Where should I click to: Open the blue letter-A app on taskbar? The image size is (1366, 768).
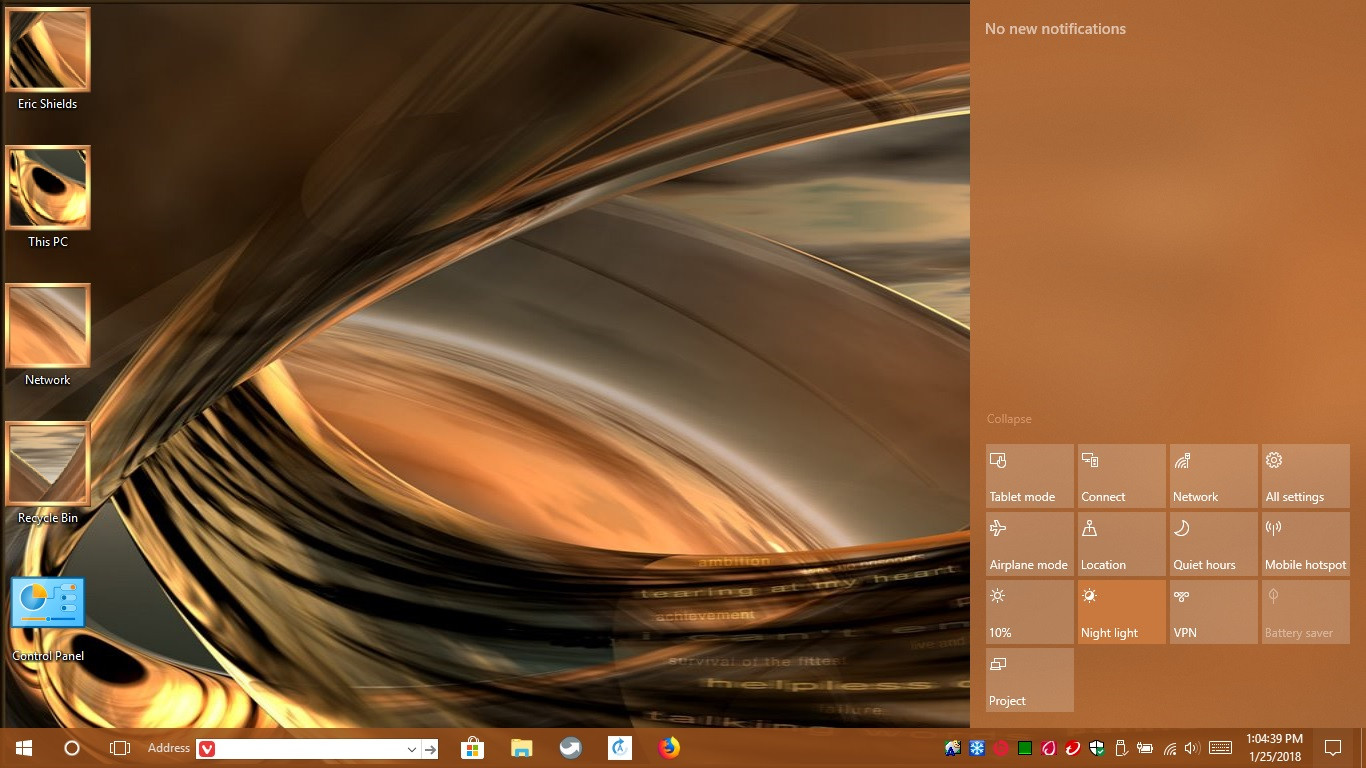(620, 748)
